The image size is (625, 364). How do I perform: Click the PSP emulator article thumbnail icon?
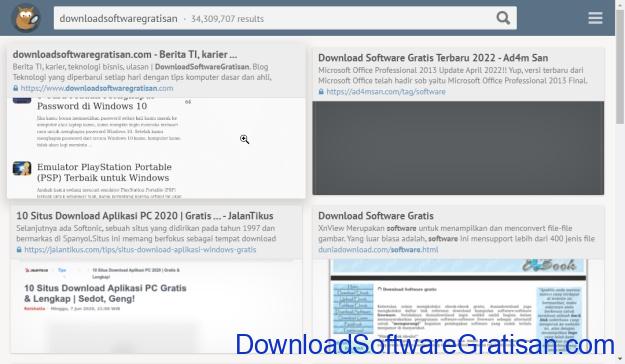pyautogui.click(x=22, y=168)
